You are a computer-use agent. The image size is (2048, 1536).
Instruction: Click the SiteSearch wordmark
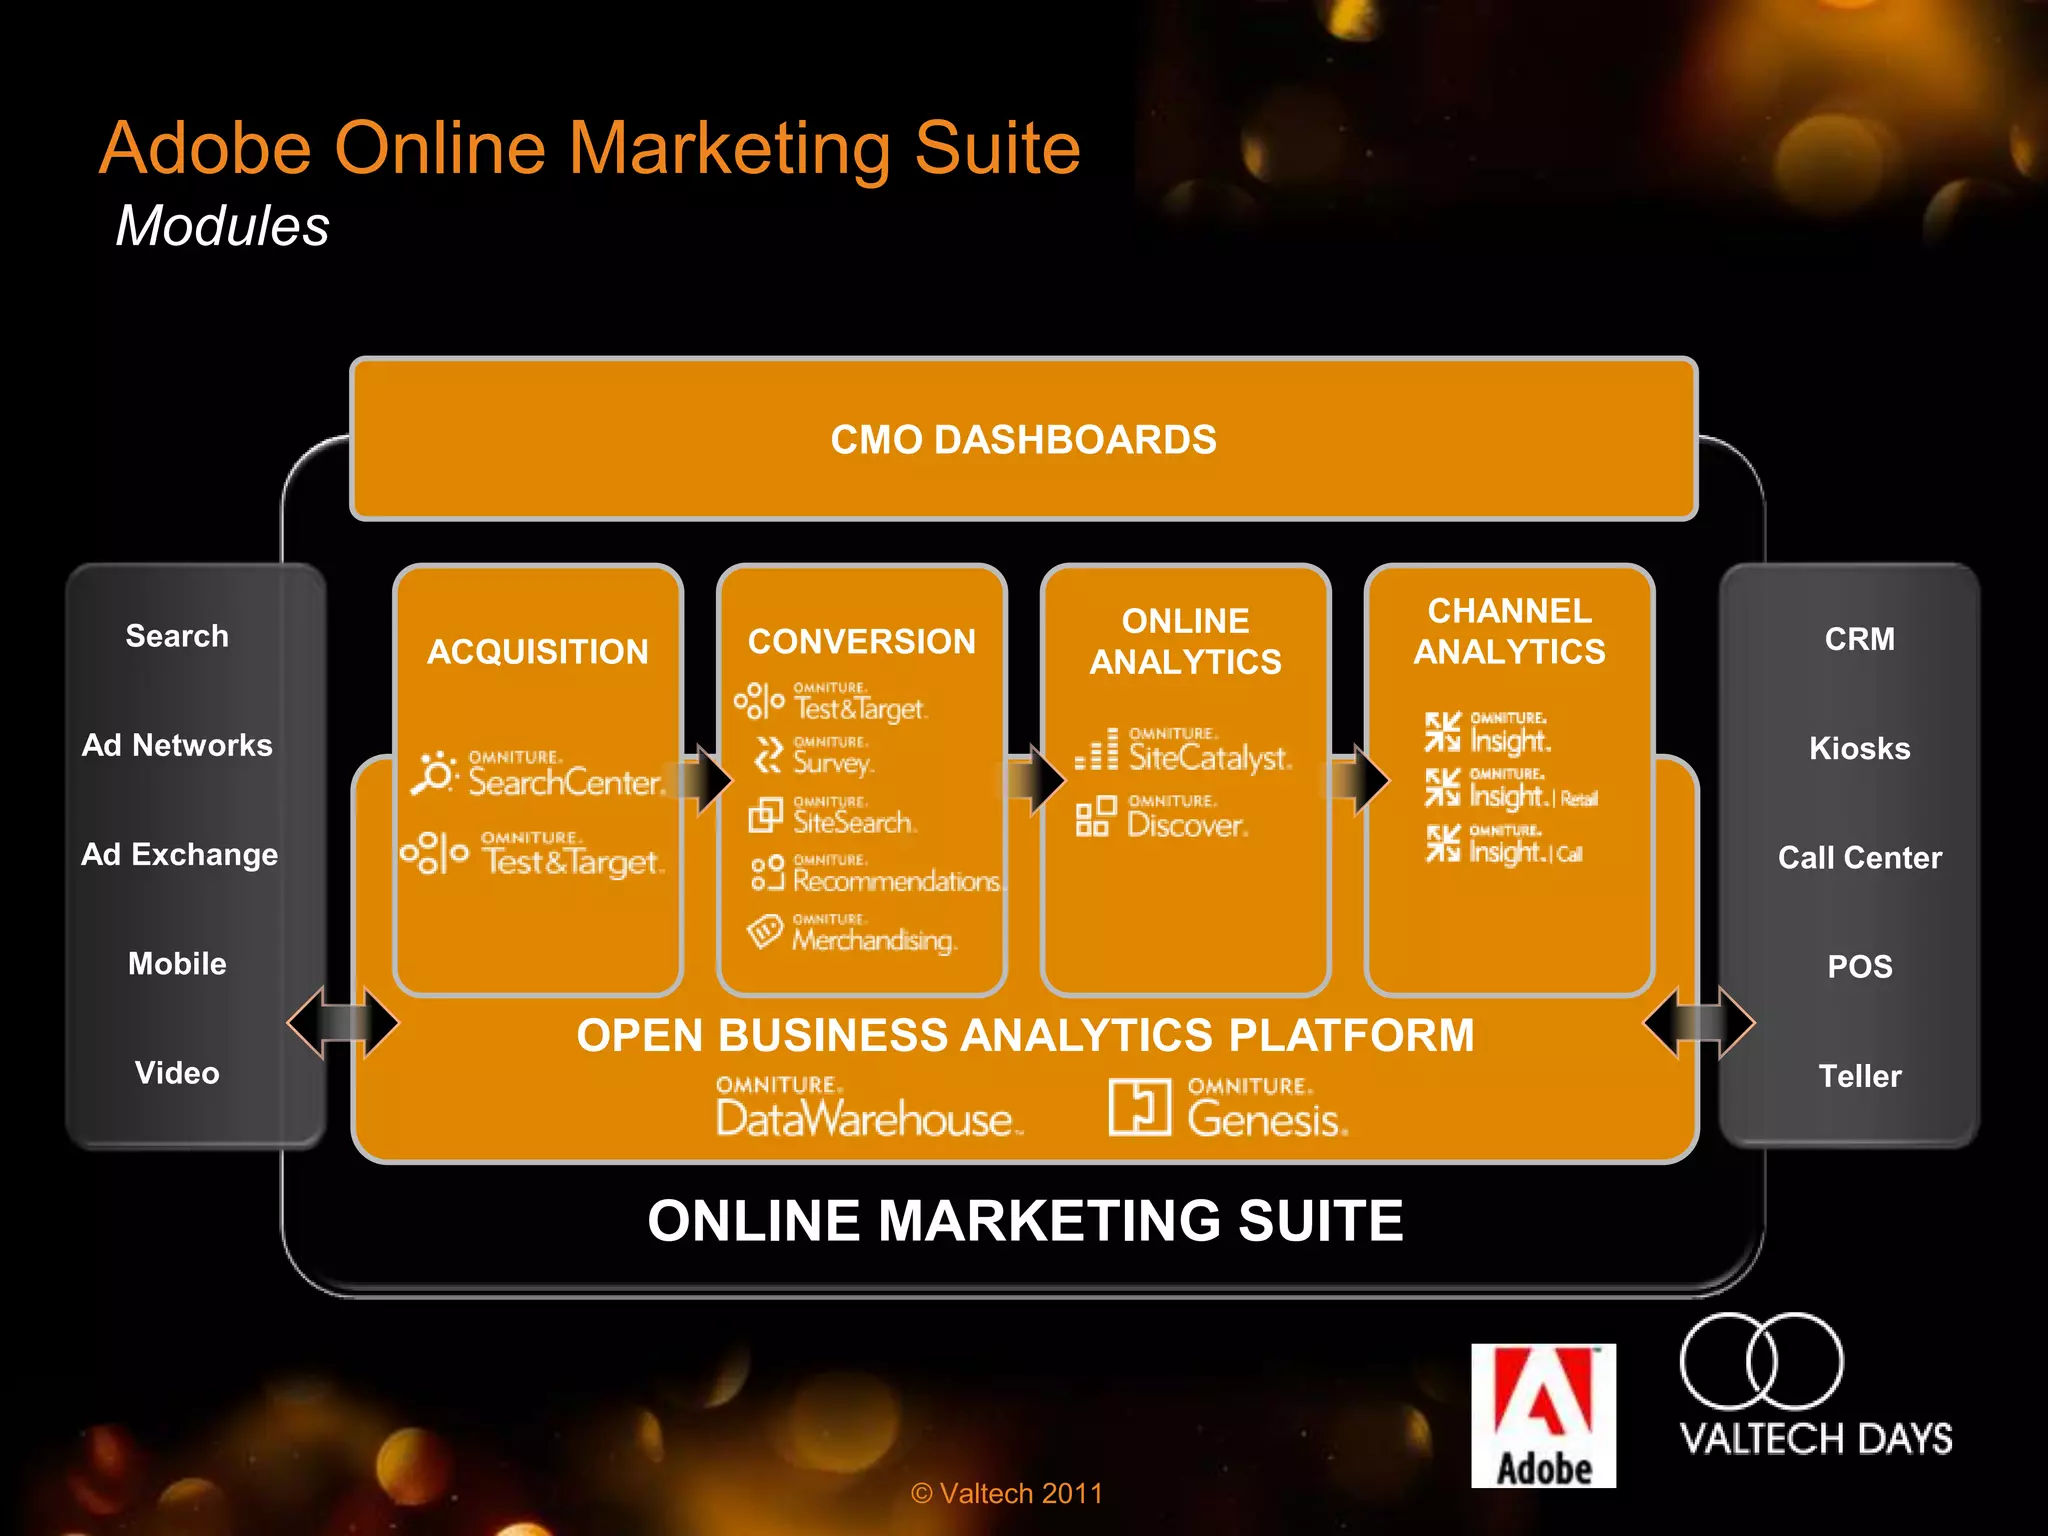point(854,815)
